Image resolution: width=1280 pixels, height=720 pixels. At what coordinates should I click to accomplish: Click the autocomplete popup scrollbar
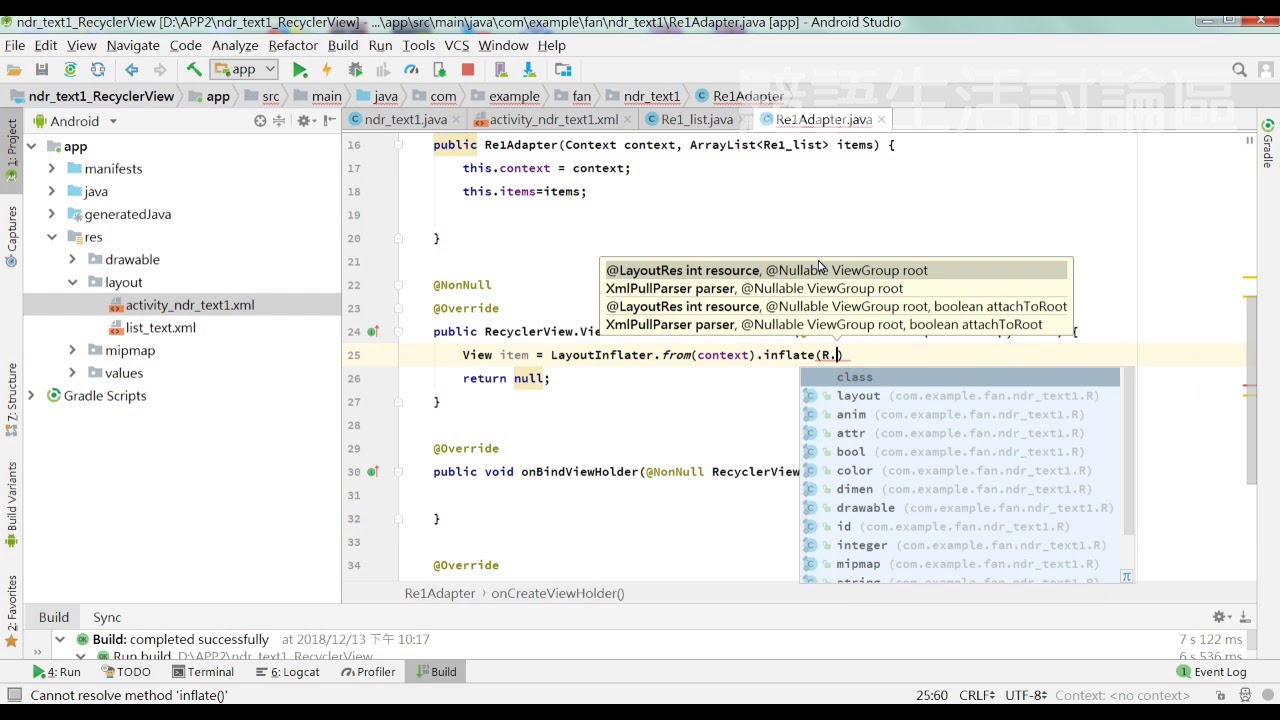coord(1127,450)
